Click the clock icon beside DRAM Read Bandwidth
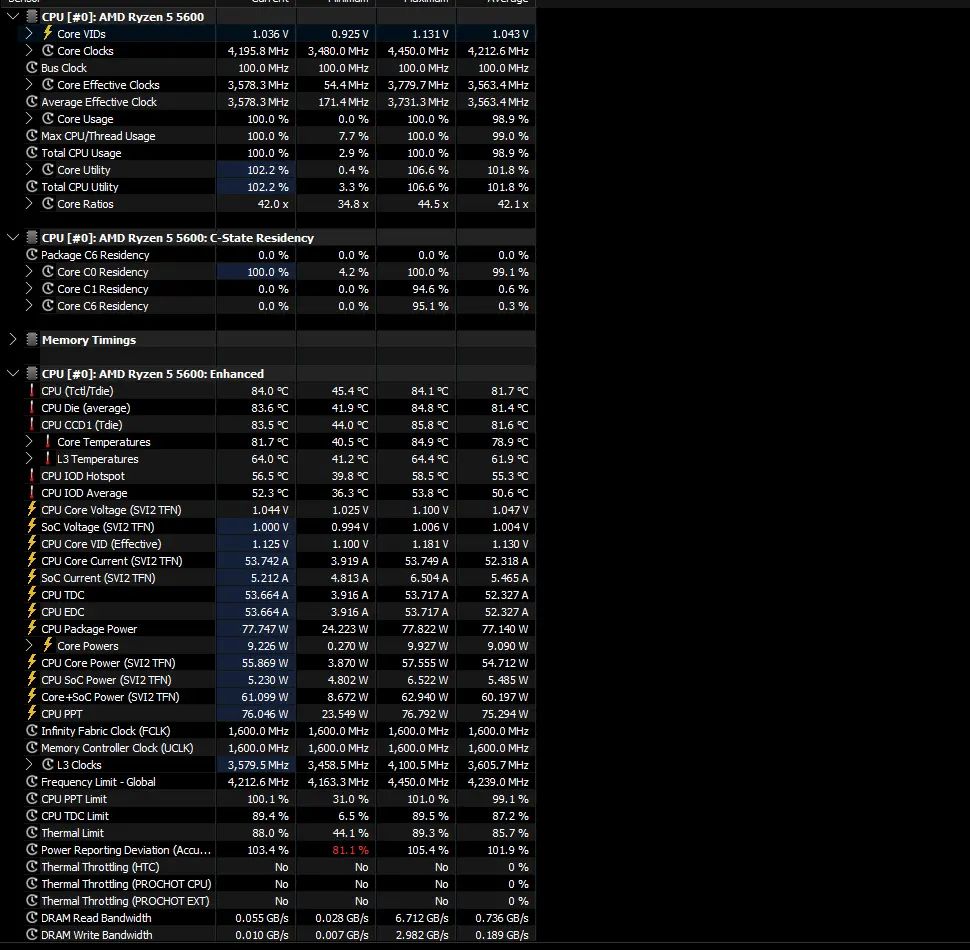This screenshot has height=950, width=970. pos(32,918)
